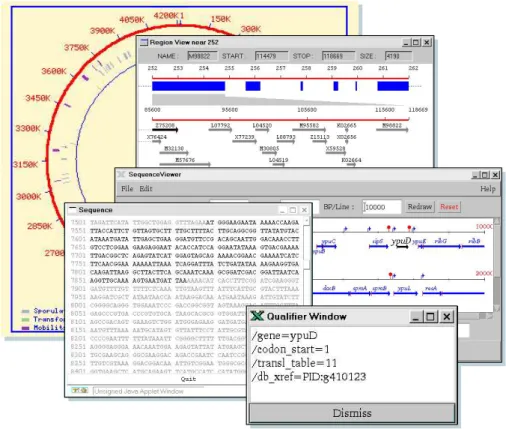Click sequence row 7501 in Sequence window
This screenshot has height=429, width=506.
coord(185,222)
